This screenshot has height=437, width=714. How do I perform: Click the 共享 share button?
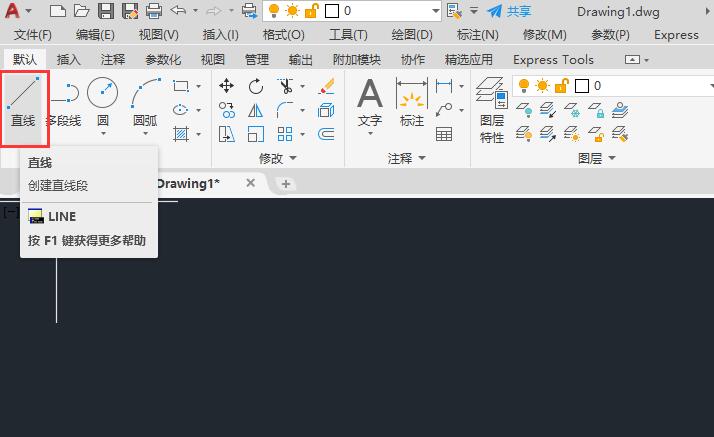coord(509,11)
